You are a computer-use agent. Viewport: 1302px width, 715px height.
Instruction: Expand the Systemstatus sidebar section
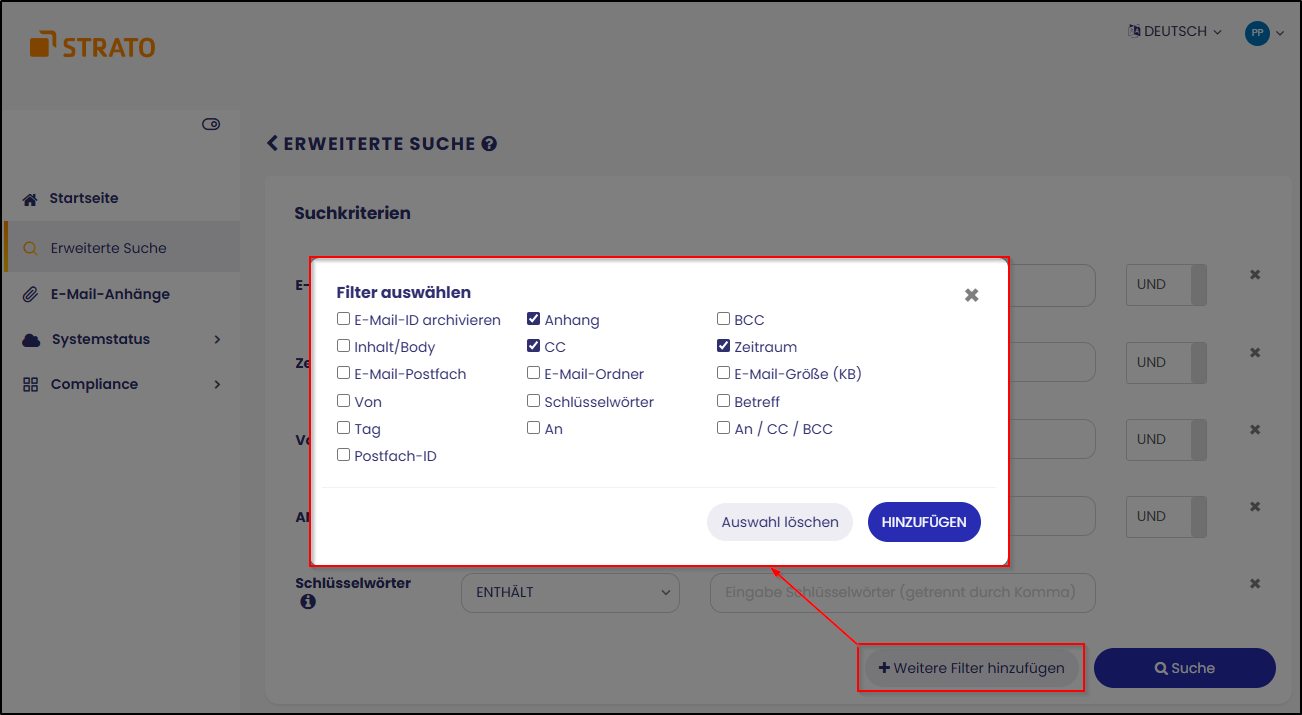217,339
